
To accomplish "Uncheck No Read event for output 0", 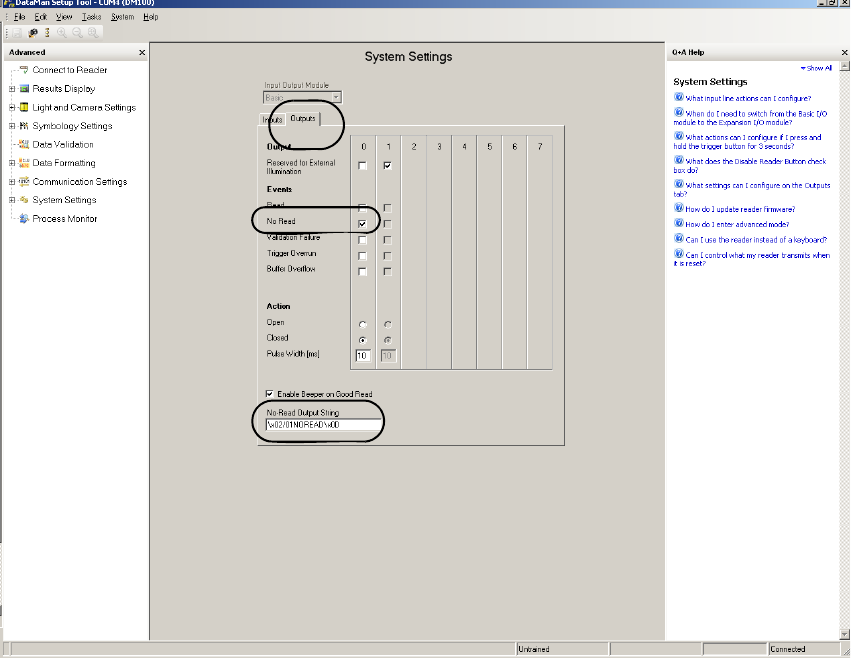I will click(x=363, y=224).
